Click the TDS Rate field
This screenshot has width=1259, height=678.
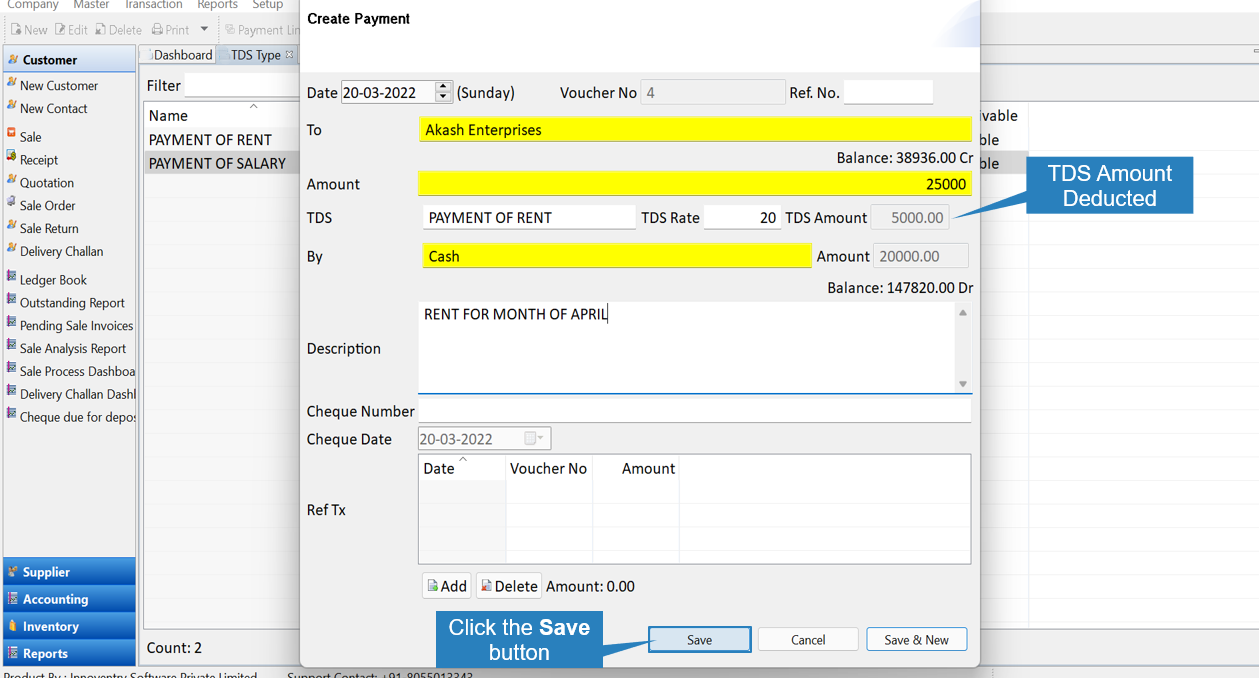point(742,217)
